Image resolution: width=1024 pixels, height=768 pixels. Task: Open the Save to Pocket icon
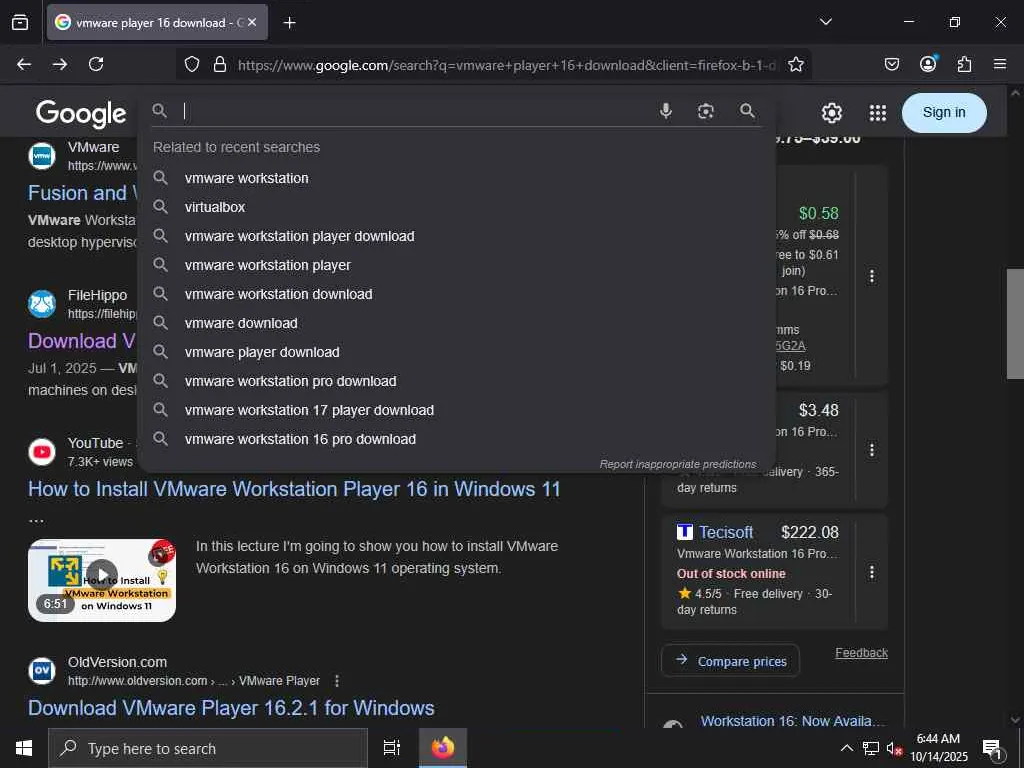coord(891,64)
